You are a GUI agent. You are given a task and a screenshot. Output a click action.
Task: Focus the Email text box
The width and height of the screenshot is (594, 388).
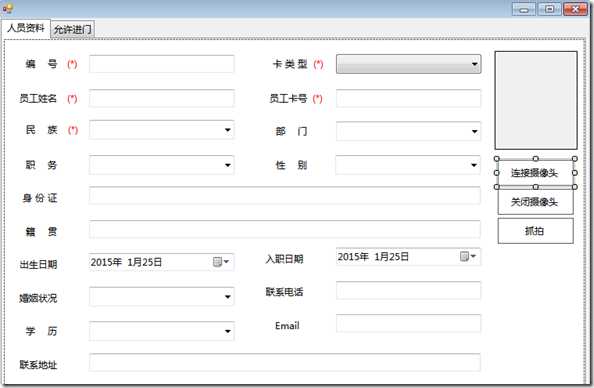[x=408, y=324]
